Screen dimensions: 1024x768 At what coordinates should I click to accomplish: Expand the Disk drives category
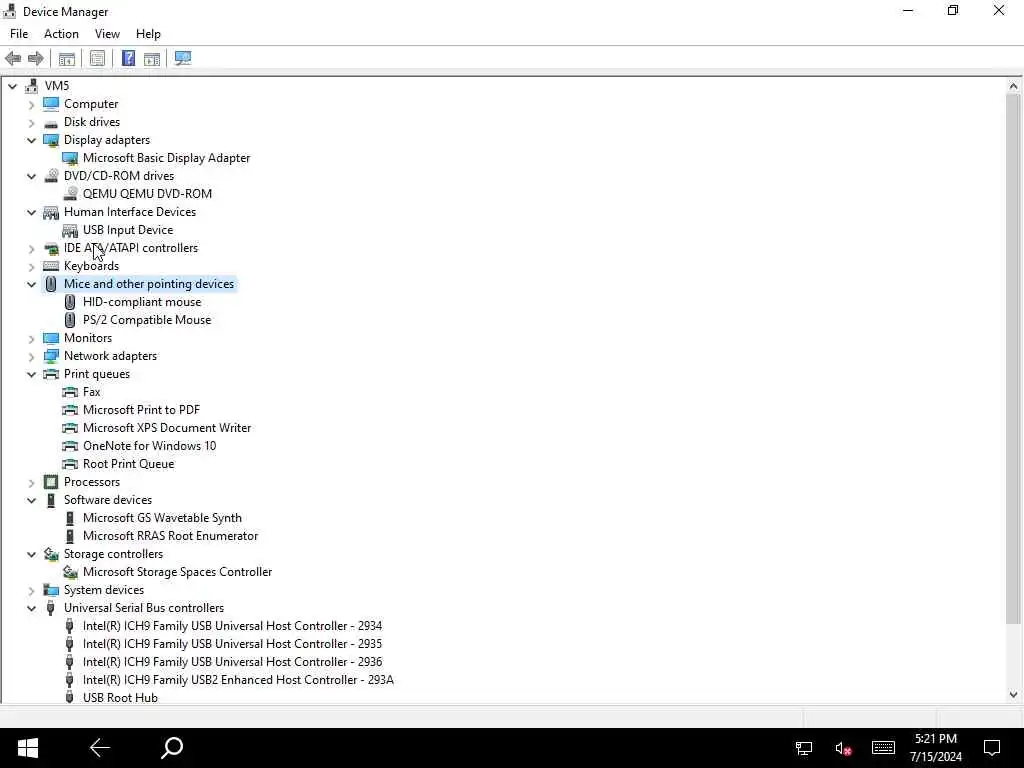click(31, 122)
